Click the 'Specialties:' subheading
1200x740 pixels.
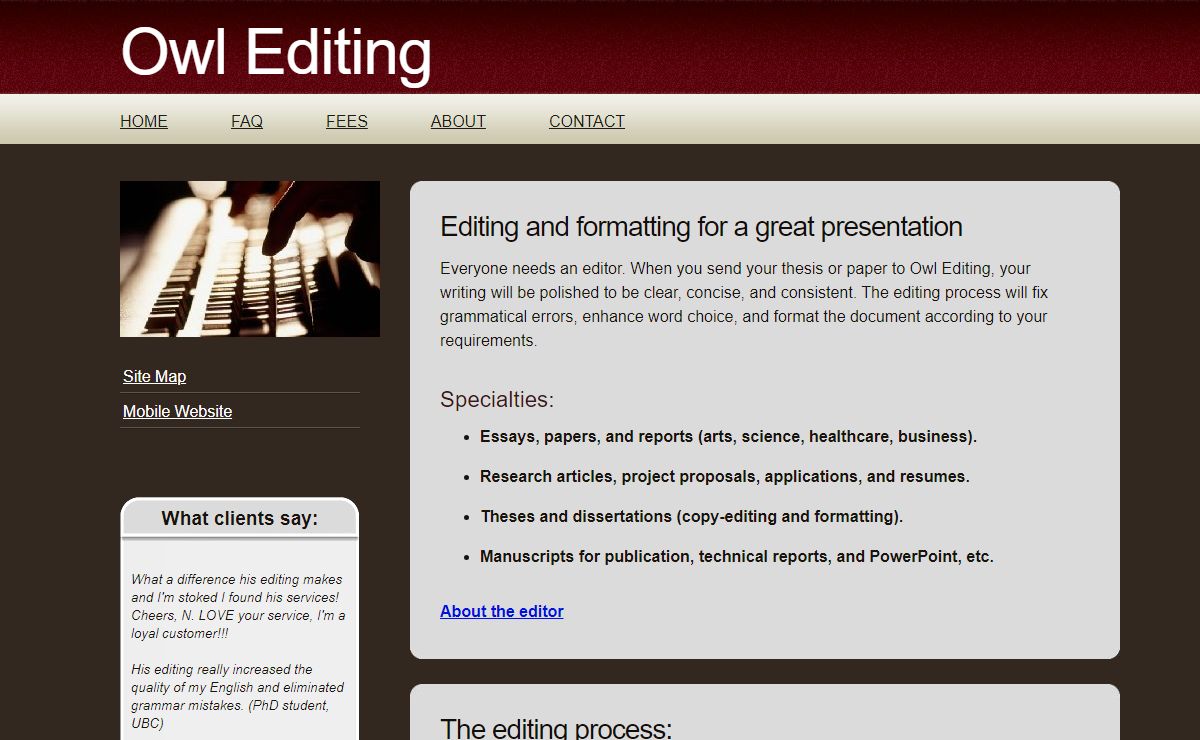click(497, 399)
